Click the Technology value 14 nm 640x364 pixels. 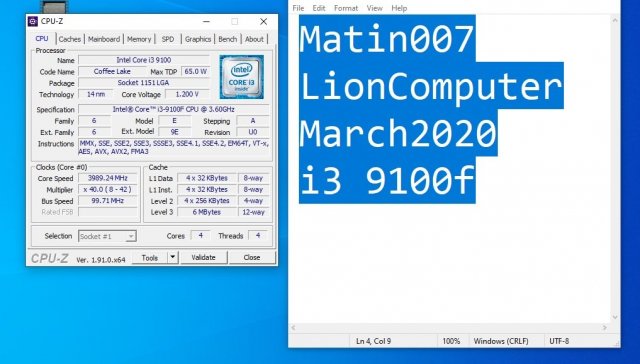point(96,94)
